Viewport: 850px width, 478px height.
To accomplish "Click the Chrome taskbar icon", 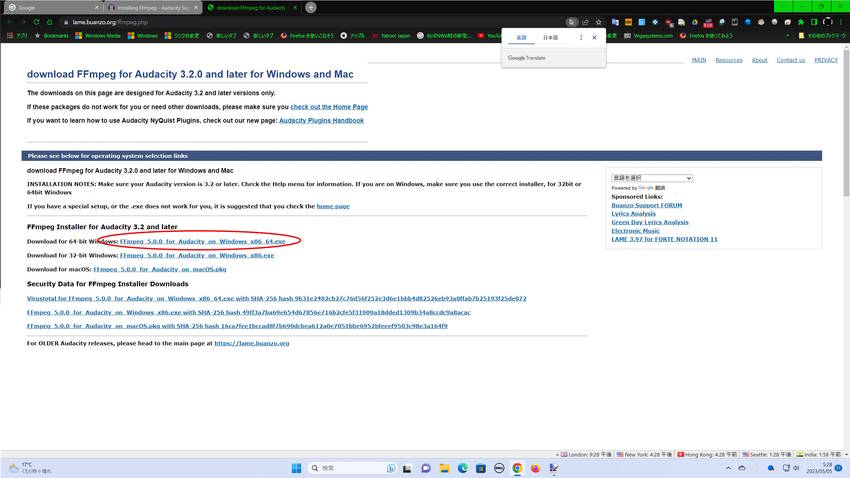I will pyautogui.click(x=517, y=468).
